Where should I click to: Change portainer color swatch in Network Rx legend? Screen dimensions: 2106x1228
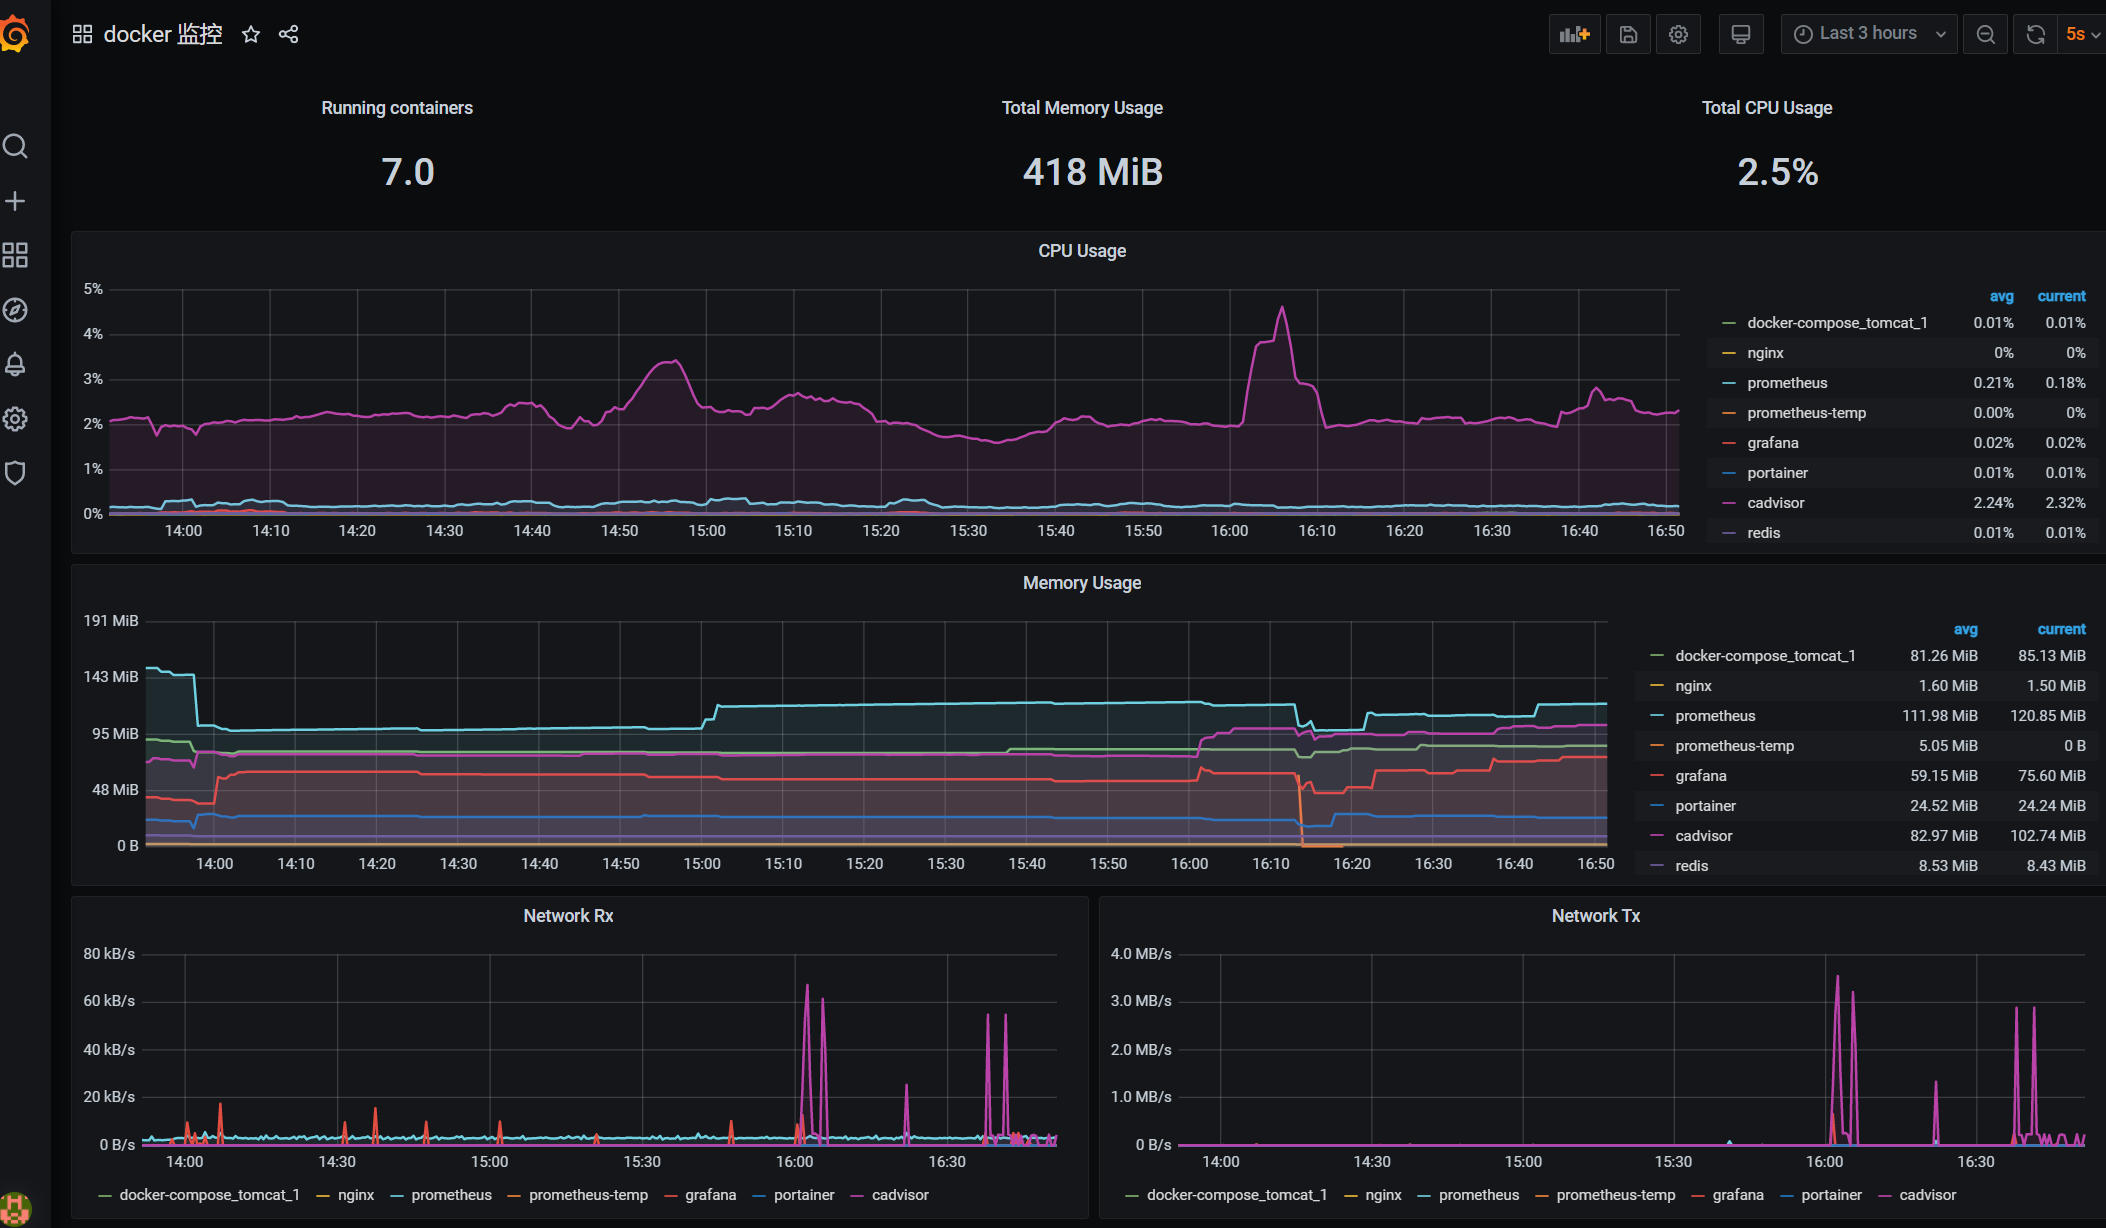click(x=759, y=1195)
